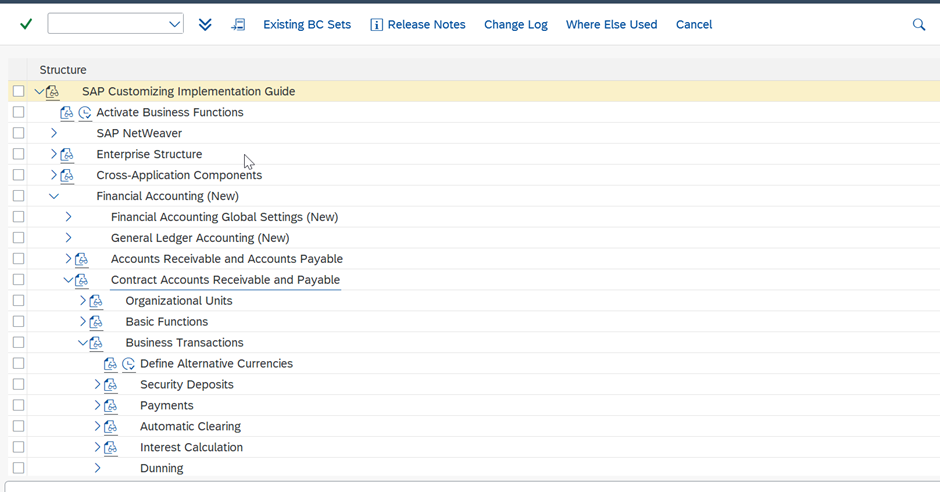Viewport: 940px width, 492px height.
Task: Tick checkbox for Enterprise Structure row
Action: pos(19,154)
